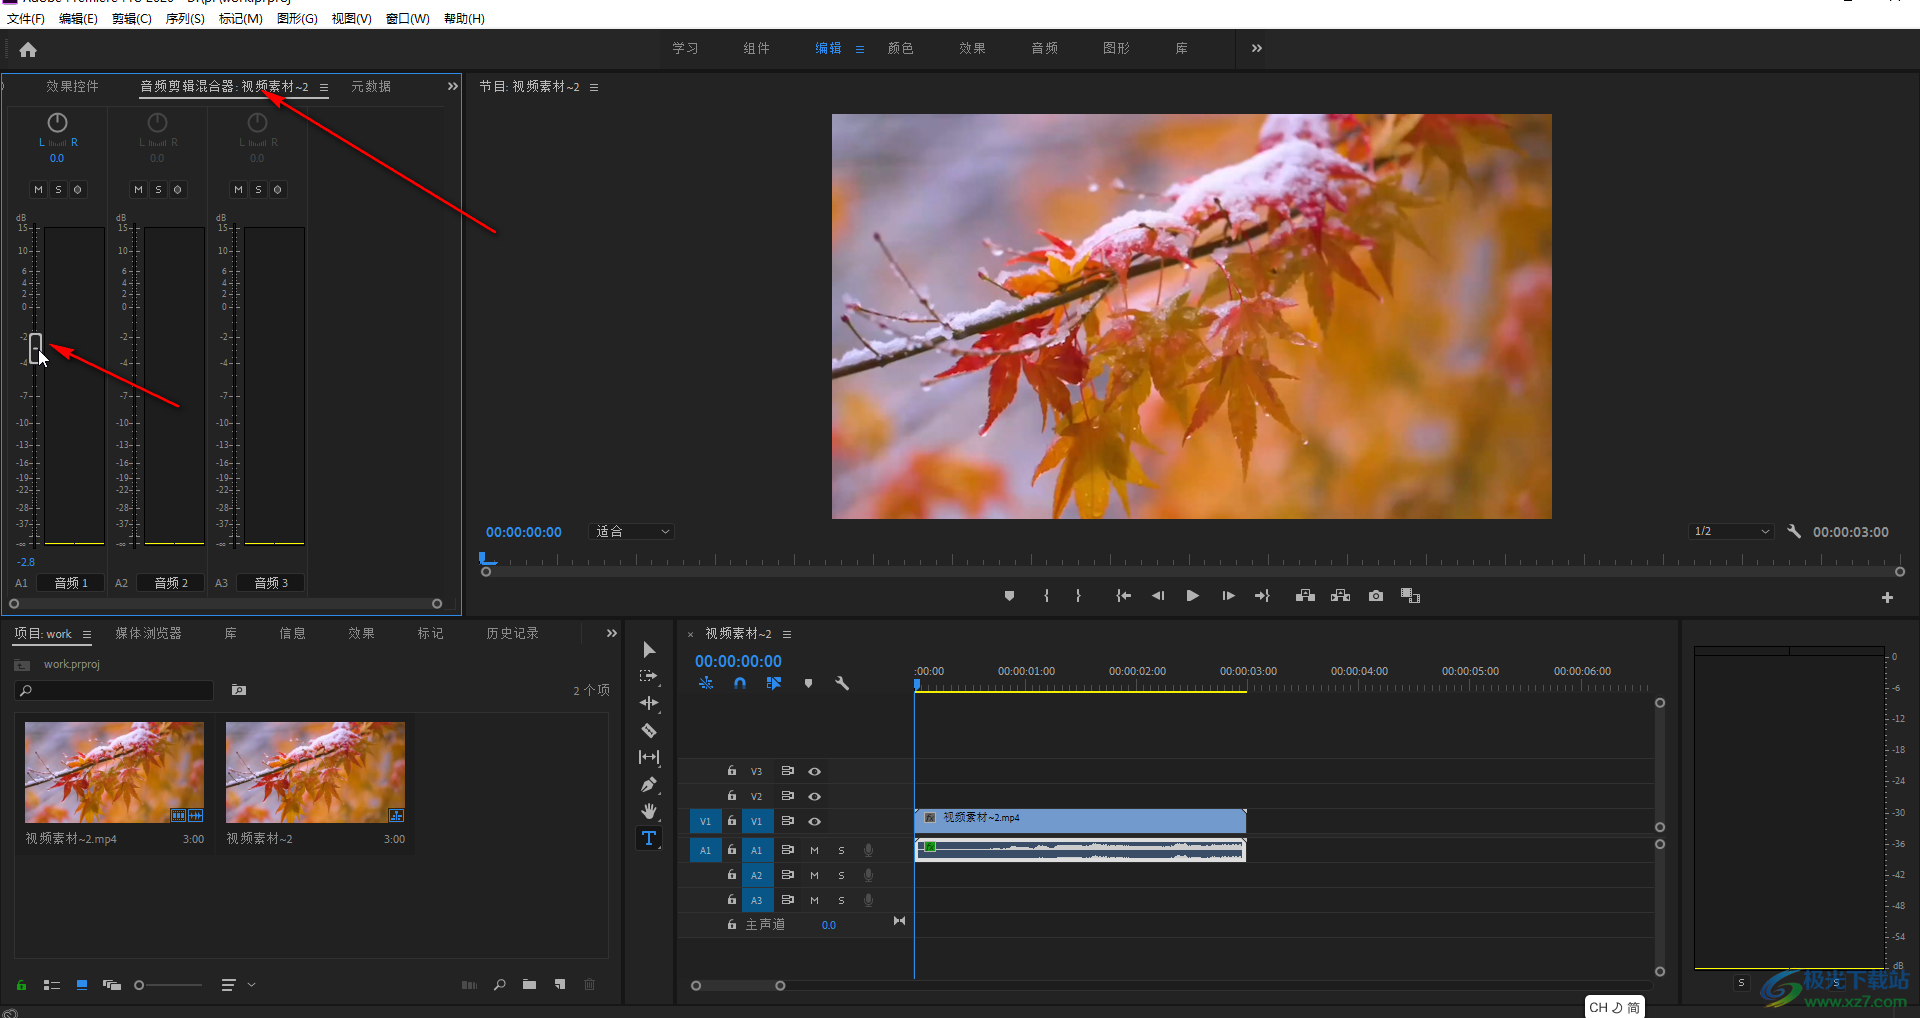This screenshot has height=1018, width=1920.
Task: Click the Go to Next Edit Point button
Action: (x=1262, y=595)
